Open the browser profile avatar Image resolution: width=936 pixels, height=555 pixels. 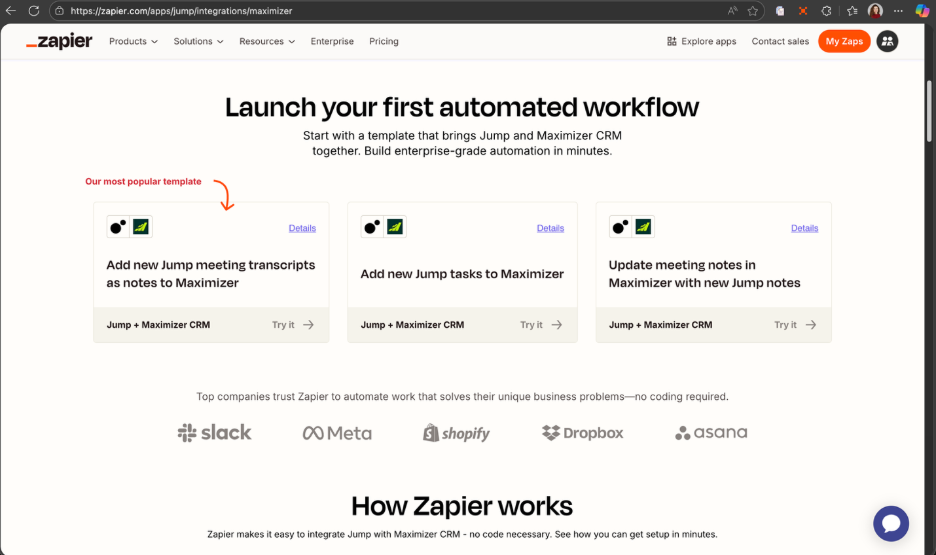875,11
